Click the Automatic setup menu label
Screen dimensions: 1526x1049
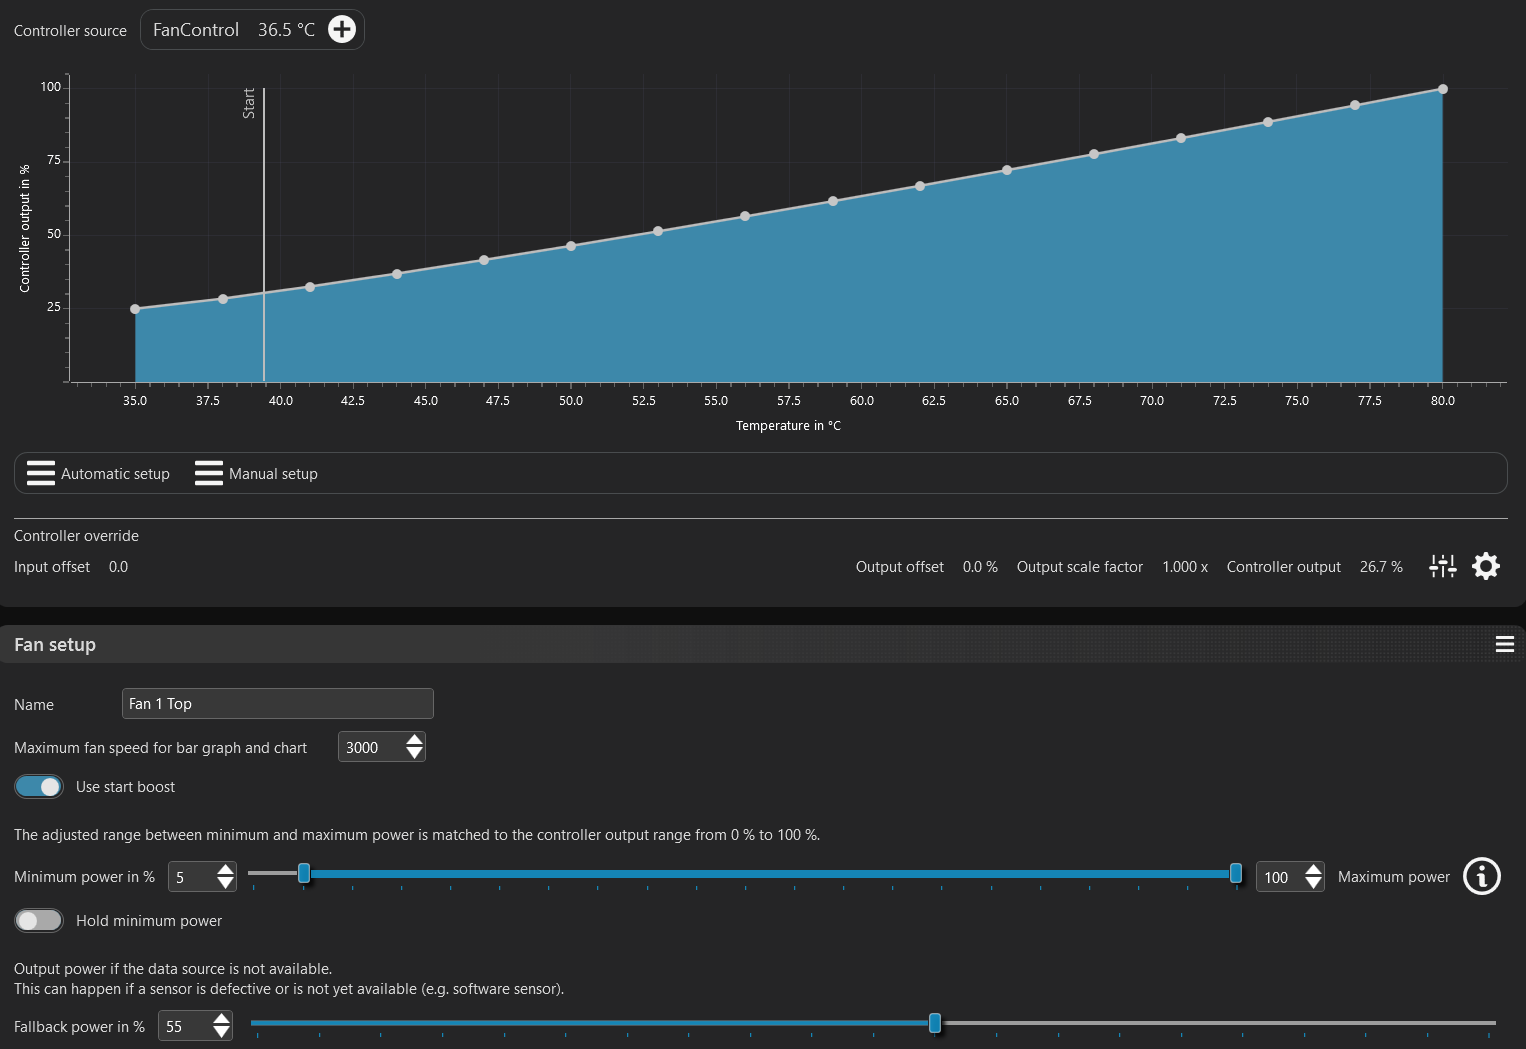115,474
